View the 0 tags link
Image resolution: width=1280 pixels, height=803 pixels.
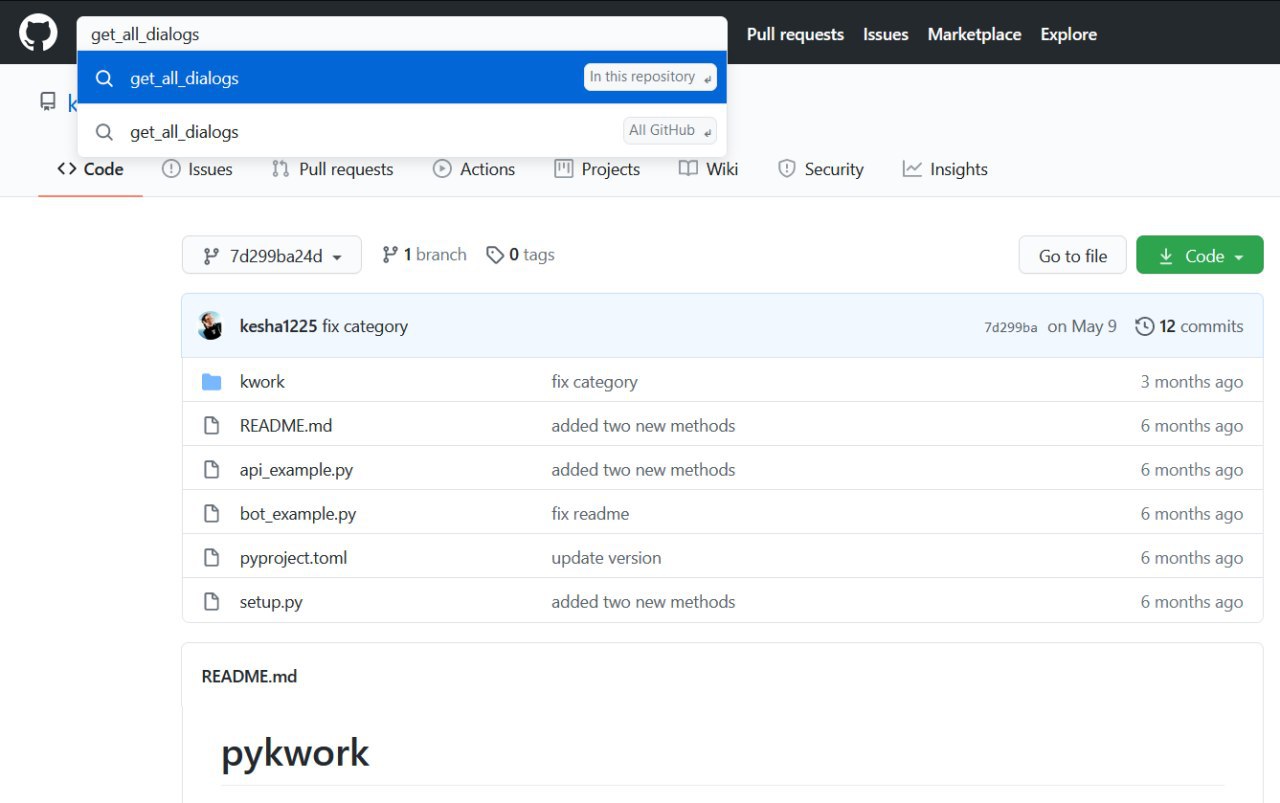(x=520, y=255)
